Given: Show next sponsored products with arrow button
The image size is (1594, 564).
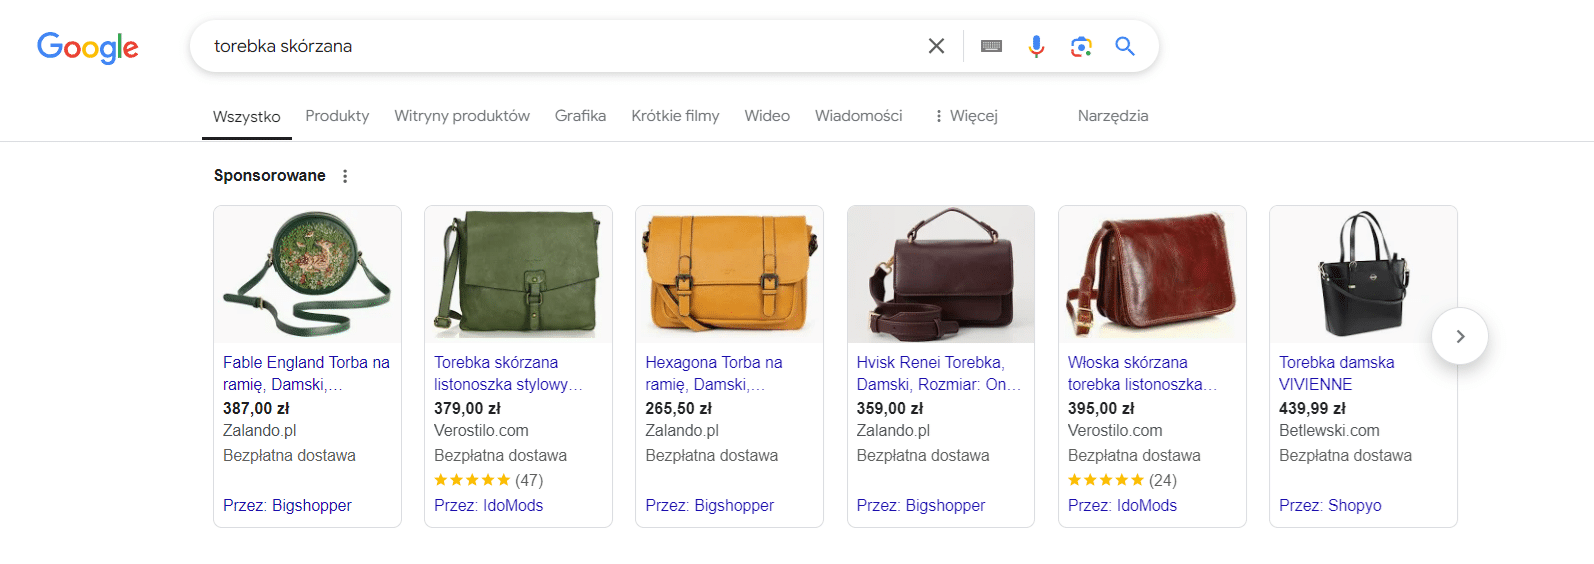Looking at the screenshot, I should 1460,336.
